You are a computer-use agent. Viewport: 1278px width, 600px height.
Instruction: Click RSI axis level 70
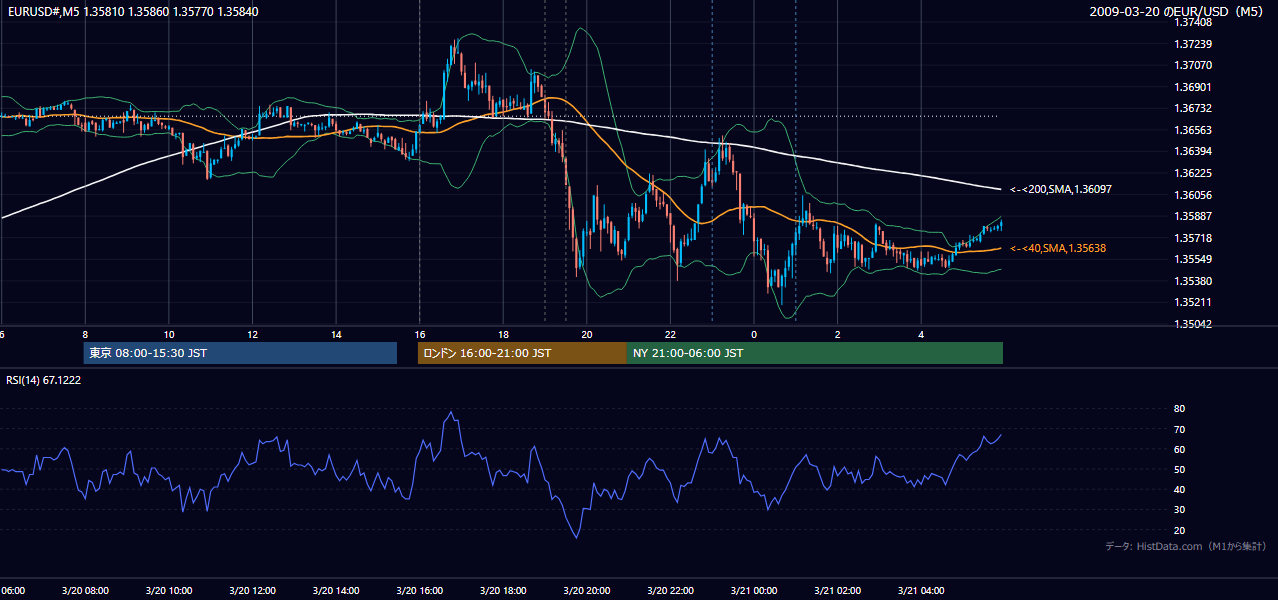click(1179, 429)
